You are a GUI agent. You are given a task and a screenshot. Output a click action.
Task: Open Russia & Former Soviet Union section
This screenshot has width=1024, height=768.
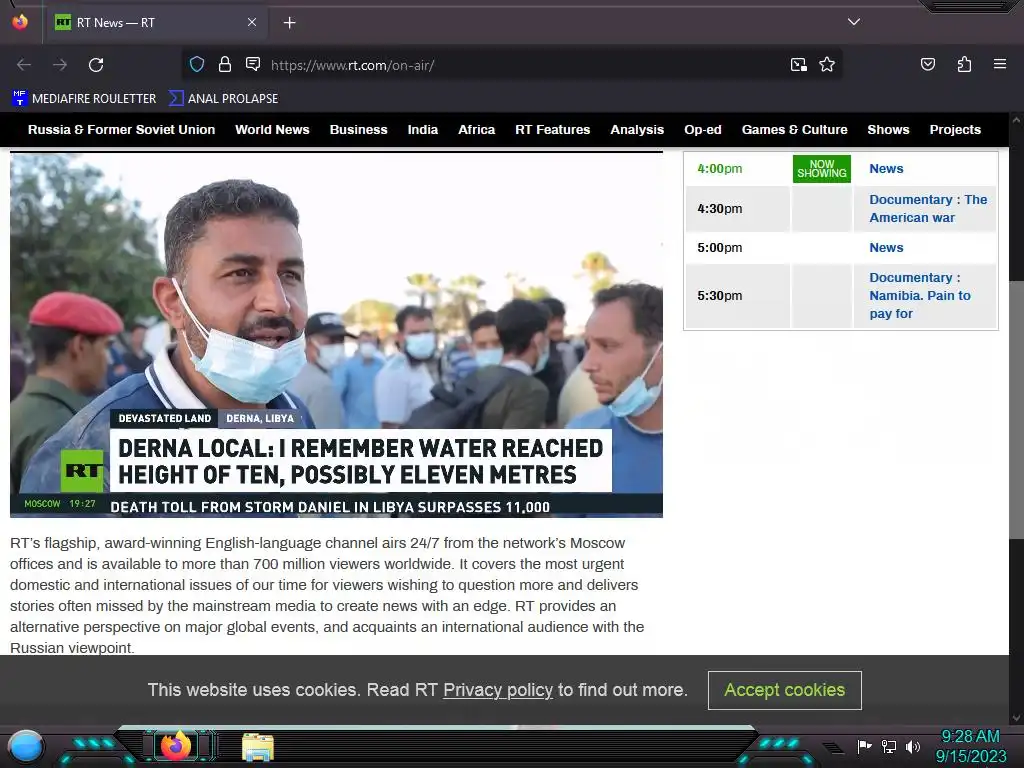tap(121, 129)
